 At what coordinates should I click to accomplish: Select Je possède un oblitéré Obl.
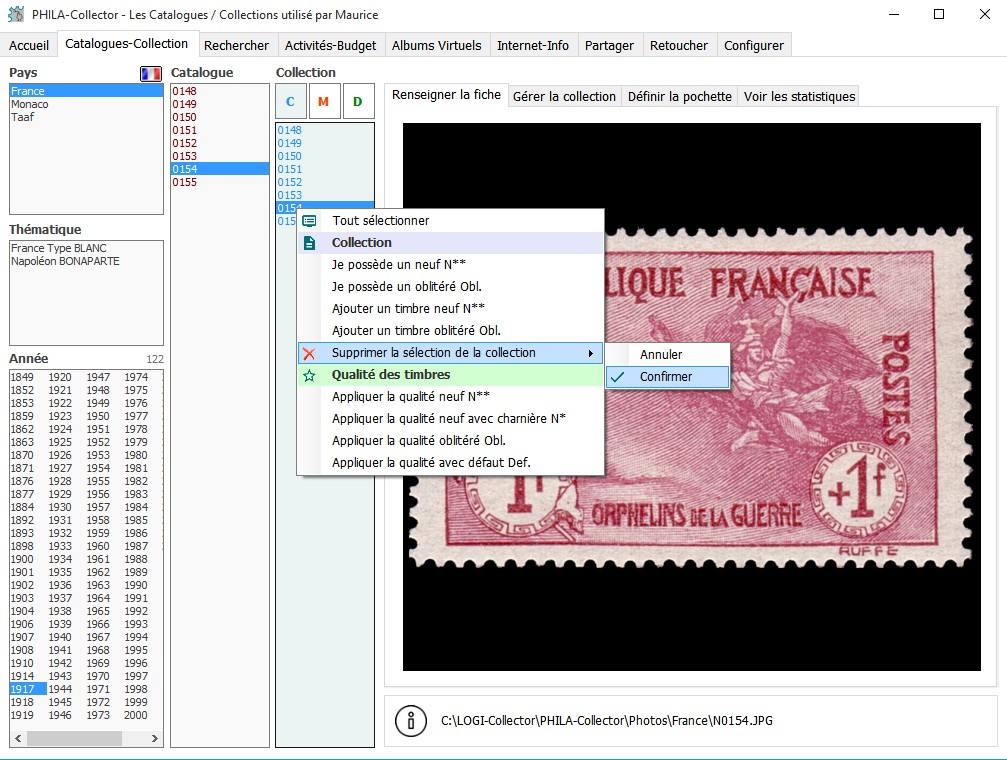(451, 287)
